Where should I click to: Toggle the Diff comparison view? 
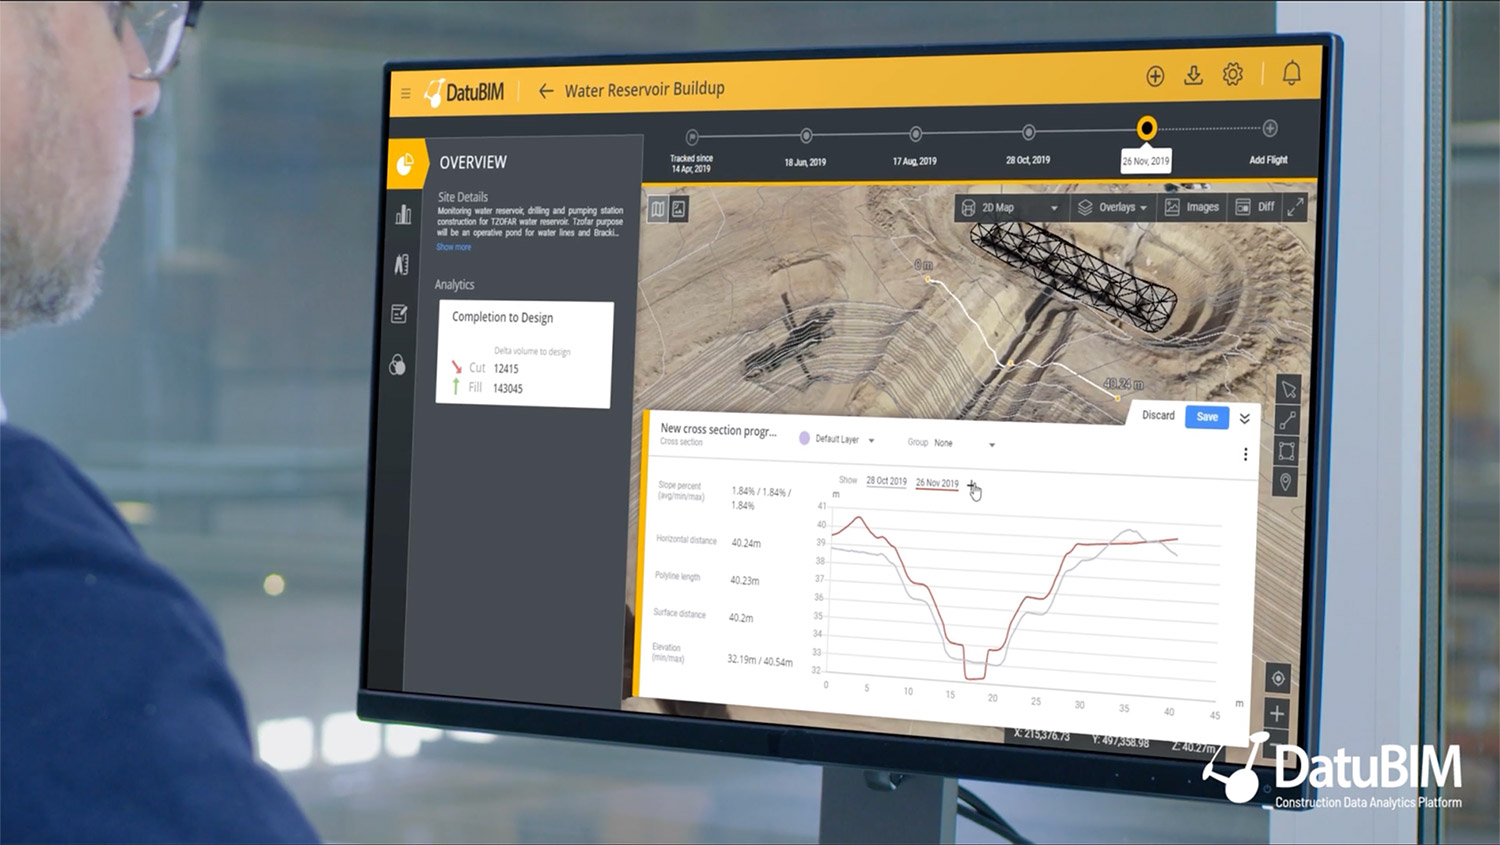click(1255, 207)
